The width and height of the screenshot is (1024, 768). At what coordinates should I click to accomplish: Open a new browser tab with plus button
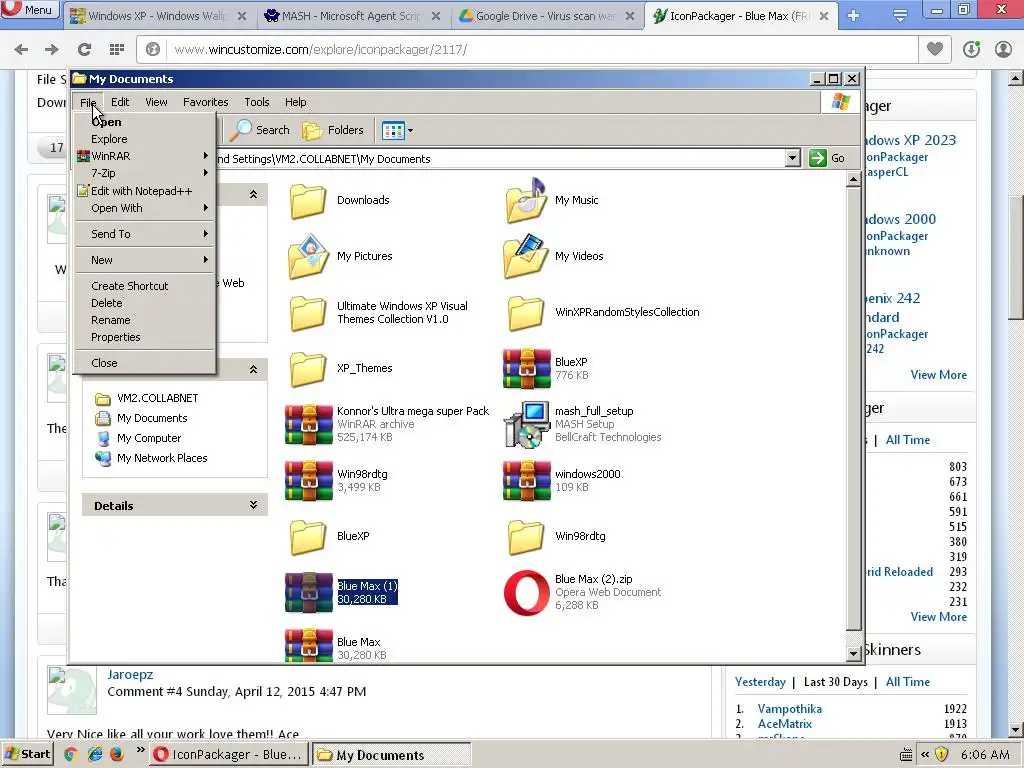pyautogui.click(x=854, y=16)
